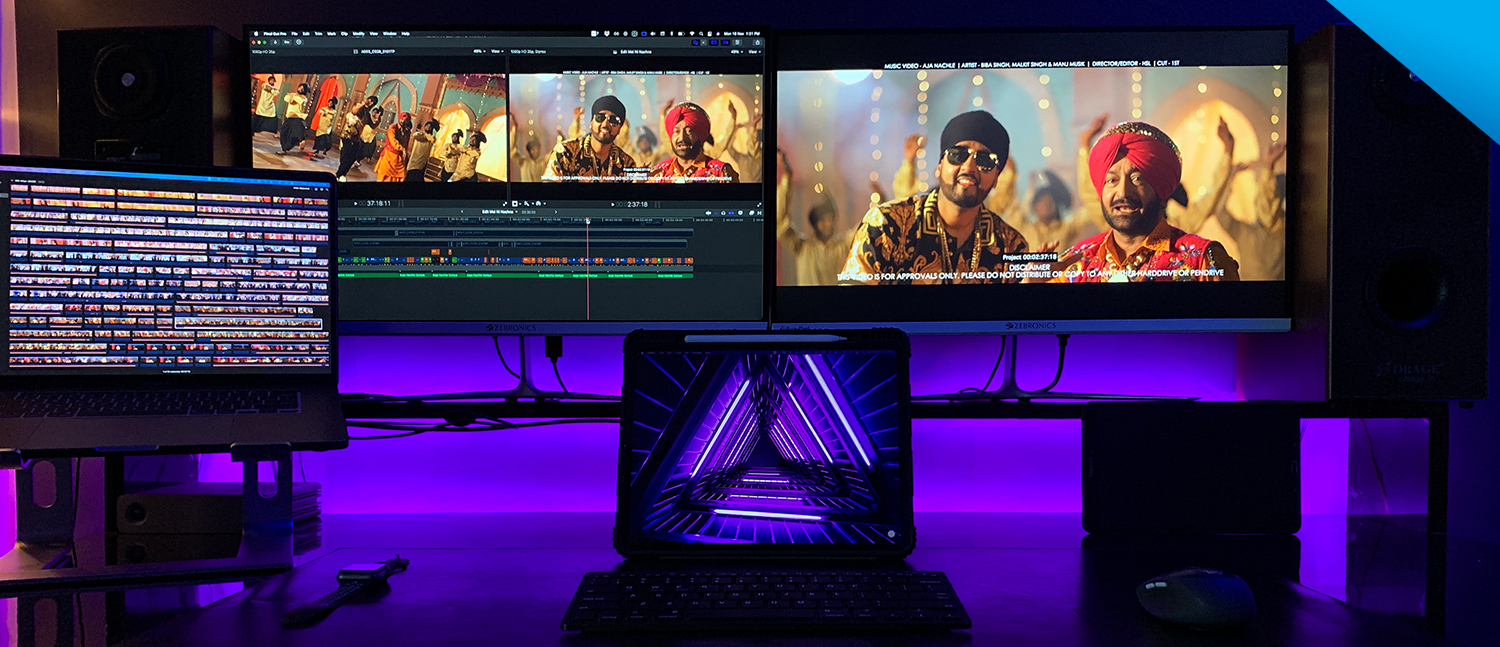Open the Window menu in menu bar

point(389,34)
